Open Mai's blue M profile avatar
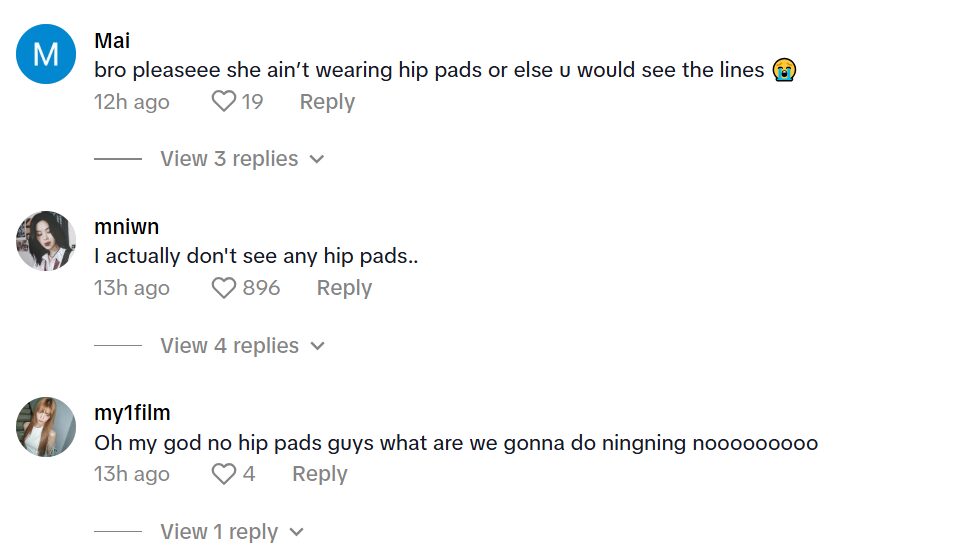 point(46,54)
